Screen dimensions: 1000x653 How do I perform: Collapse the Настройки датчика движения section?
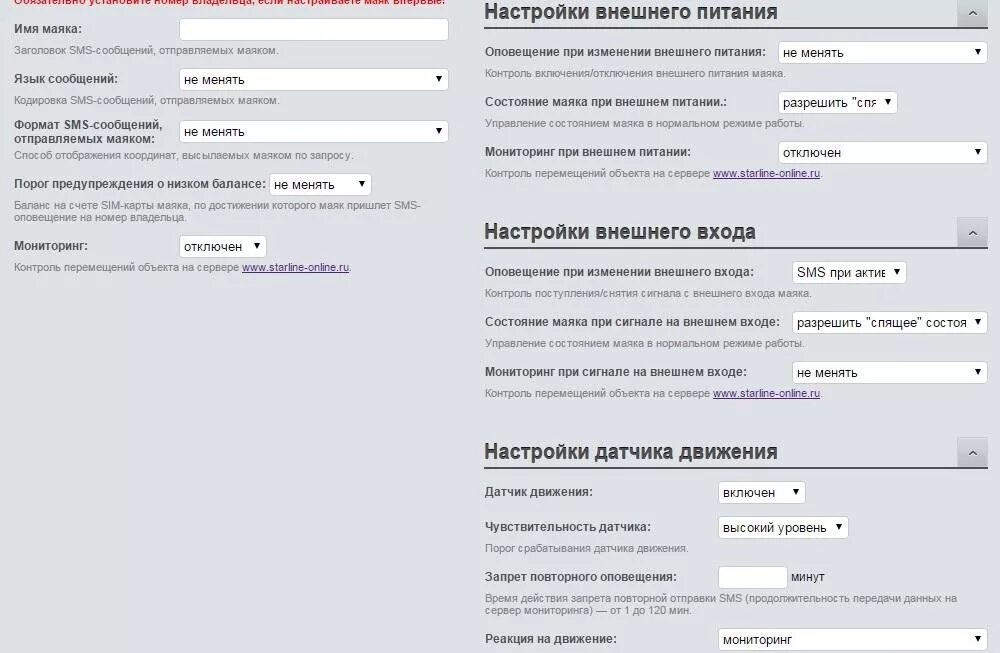click(x=973, y=453)
